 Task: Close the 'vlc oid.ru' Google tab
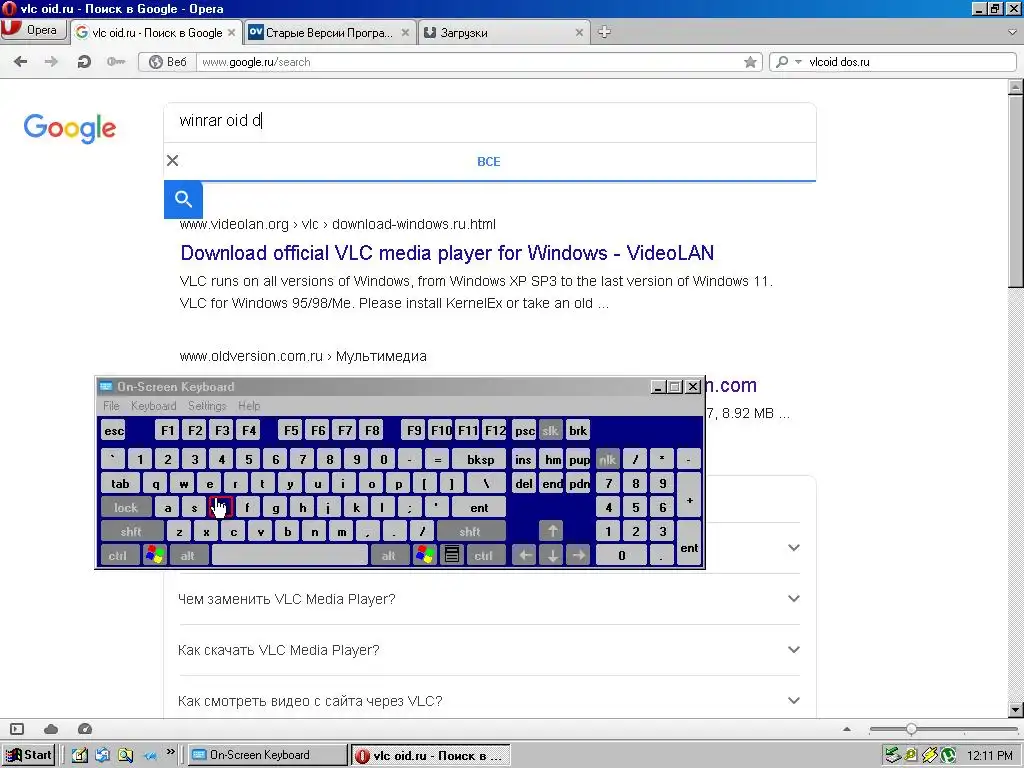231,33
